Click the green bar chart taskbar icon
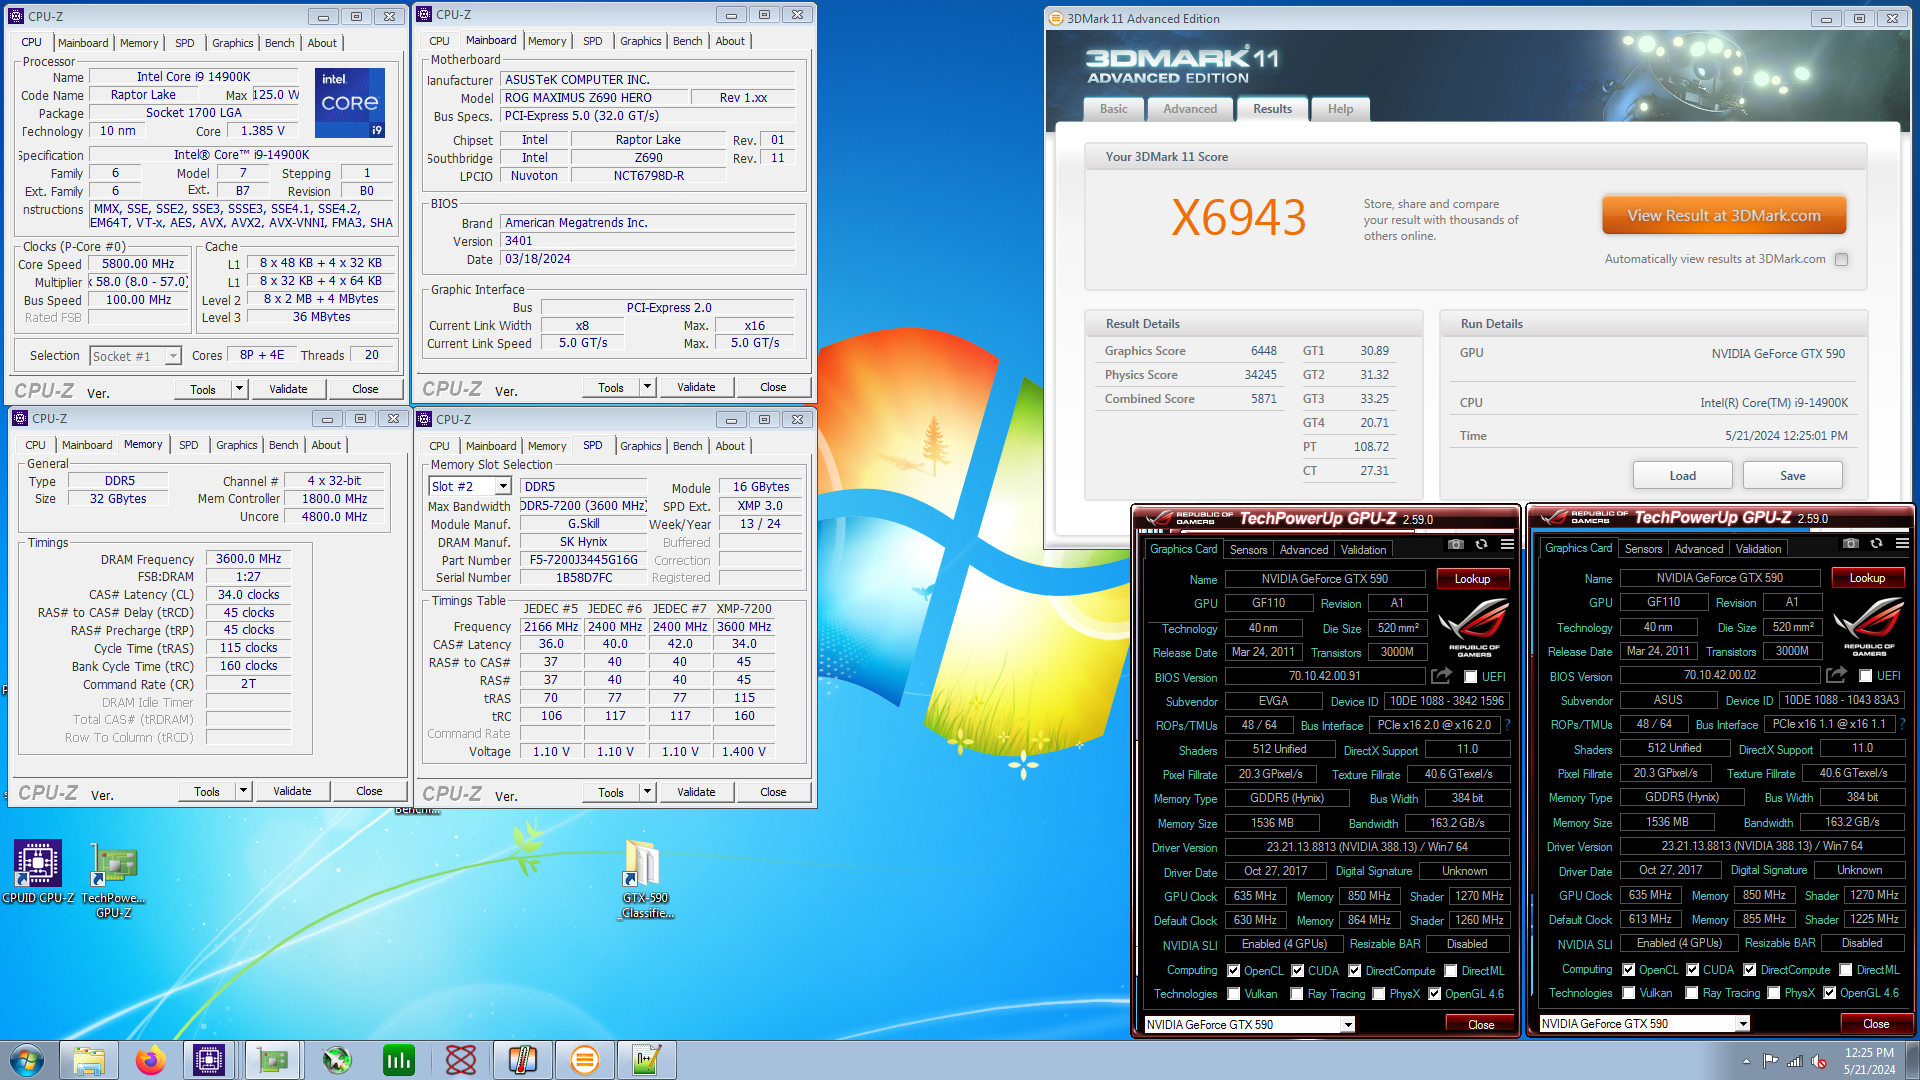Screen dimensions: 1920x1080 tap(399, 1060)
